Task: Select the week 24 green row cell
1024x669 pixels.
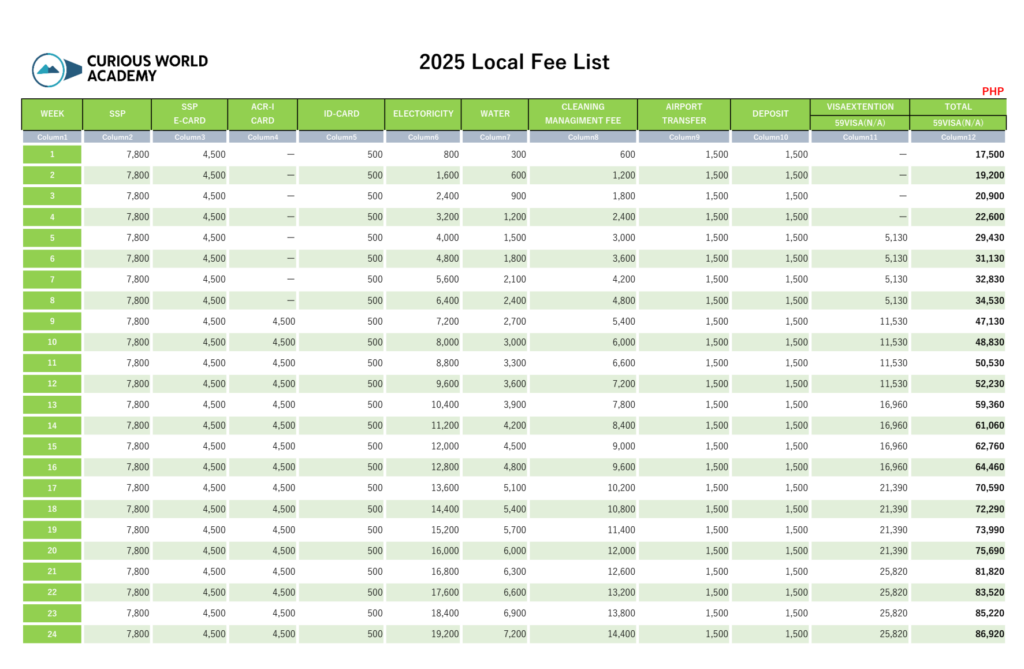Action: coord(52,633)
